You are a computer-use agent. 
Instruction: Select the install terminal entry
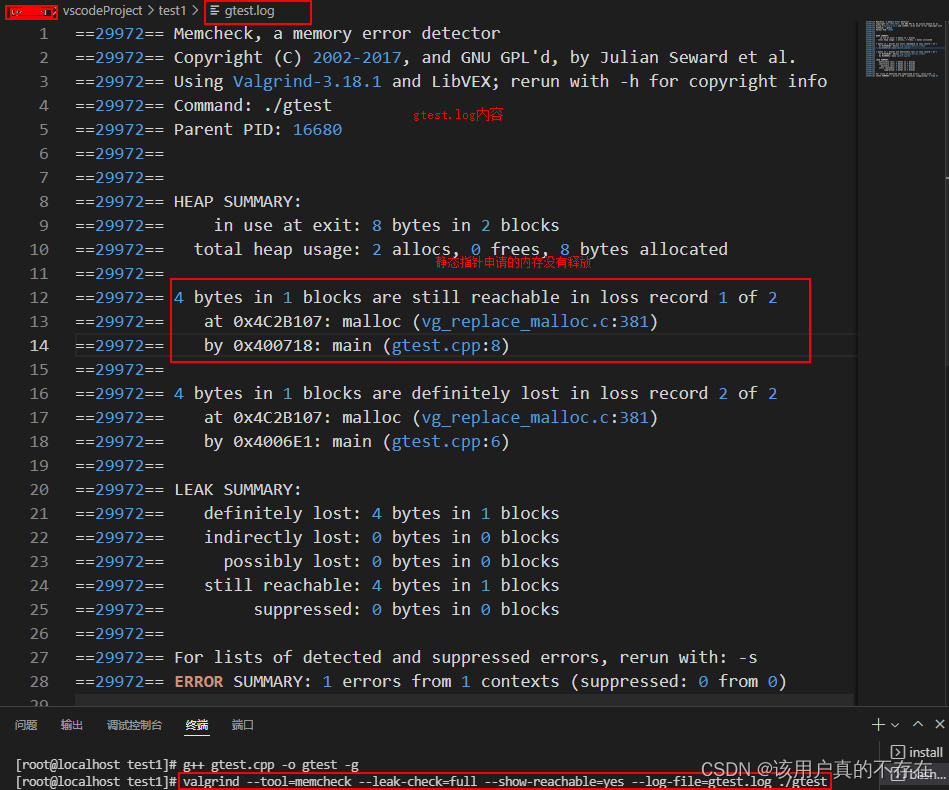[x=918, y=752]
